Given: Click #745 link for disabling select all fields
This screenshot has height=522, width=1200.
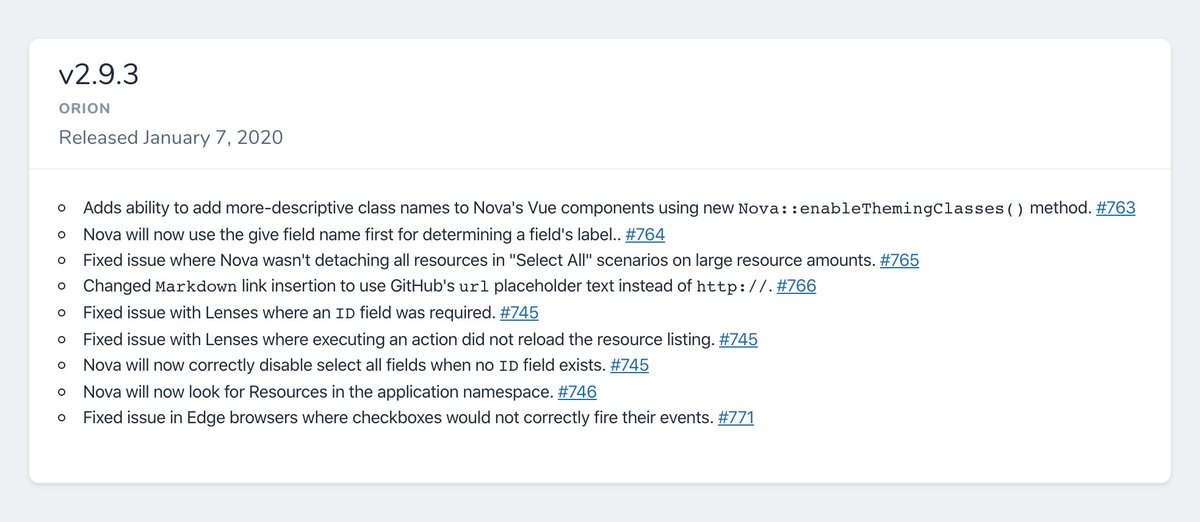Looking at the screenshot, I should [x=629, y=365].
